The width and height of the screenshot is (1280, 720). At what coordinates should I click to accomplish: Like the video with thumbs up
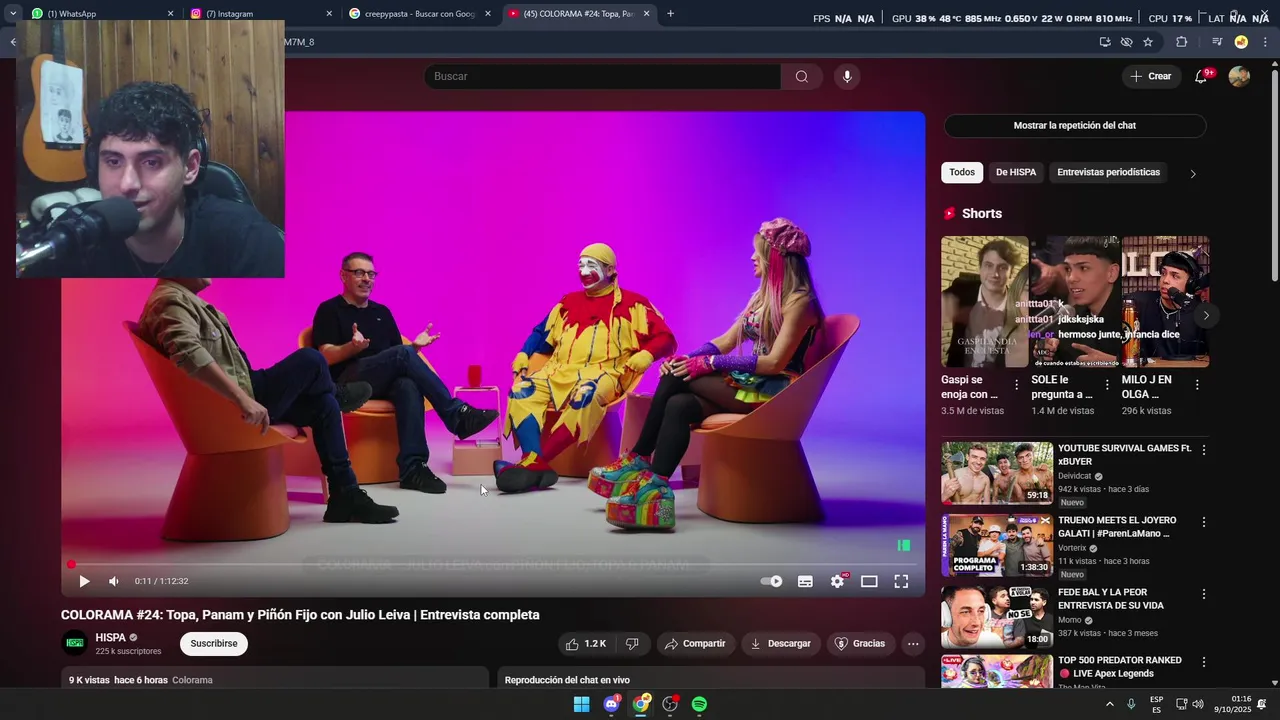(587, 644)
